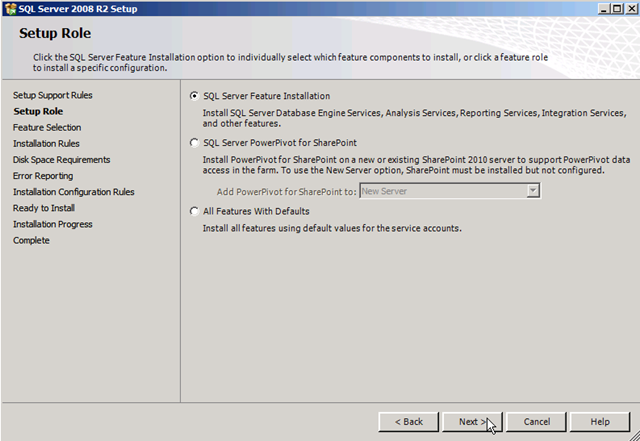
Task: Select Ready to Install step
Action: [x=44, y=207]
